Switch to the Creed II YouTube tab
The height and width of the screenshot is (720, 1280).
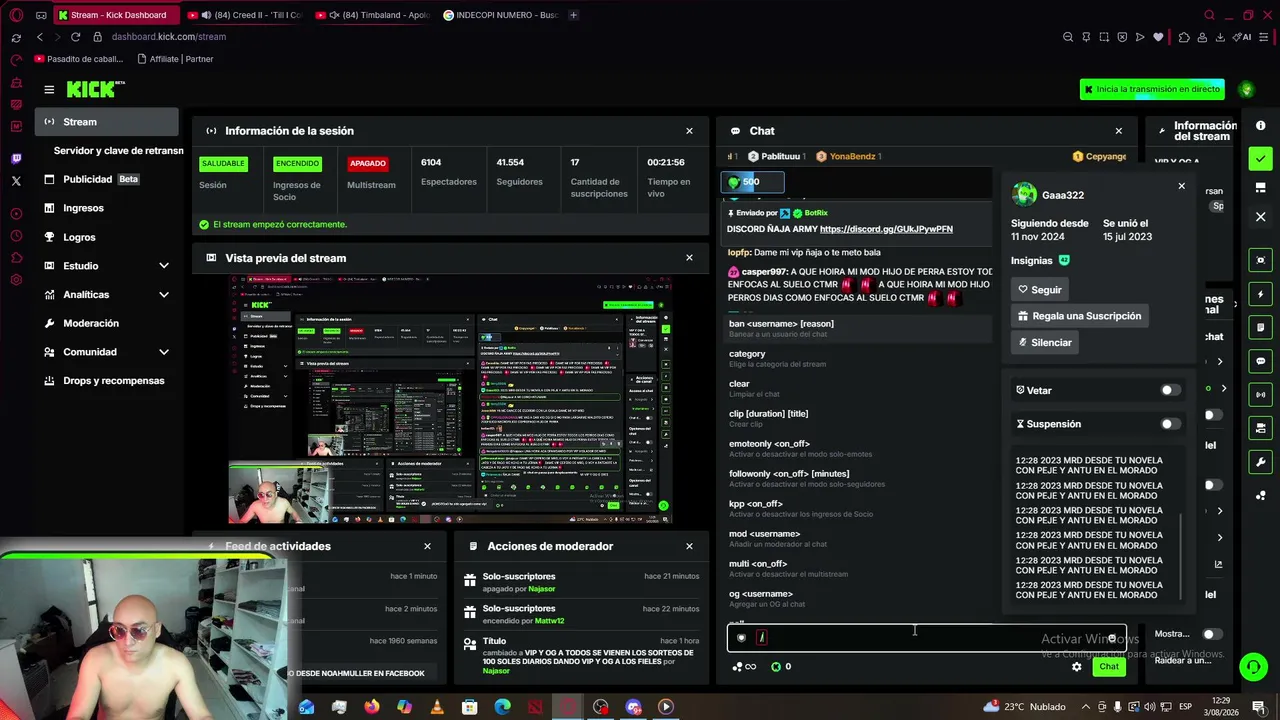pyautogui.click(x=244, y=15)
